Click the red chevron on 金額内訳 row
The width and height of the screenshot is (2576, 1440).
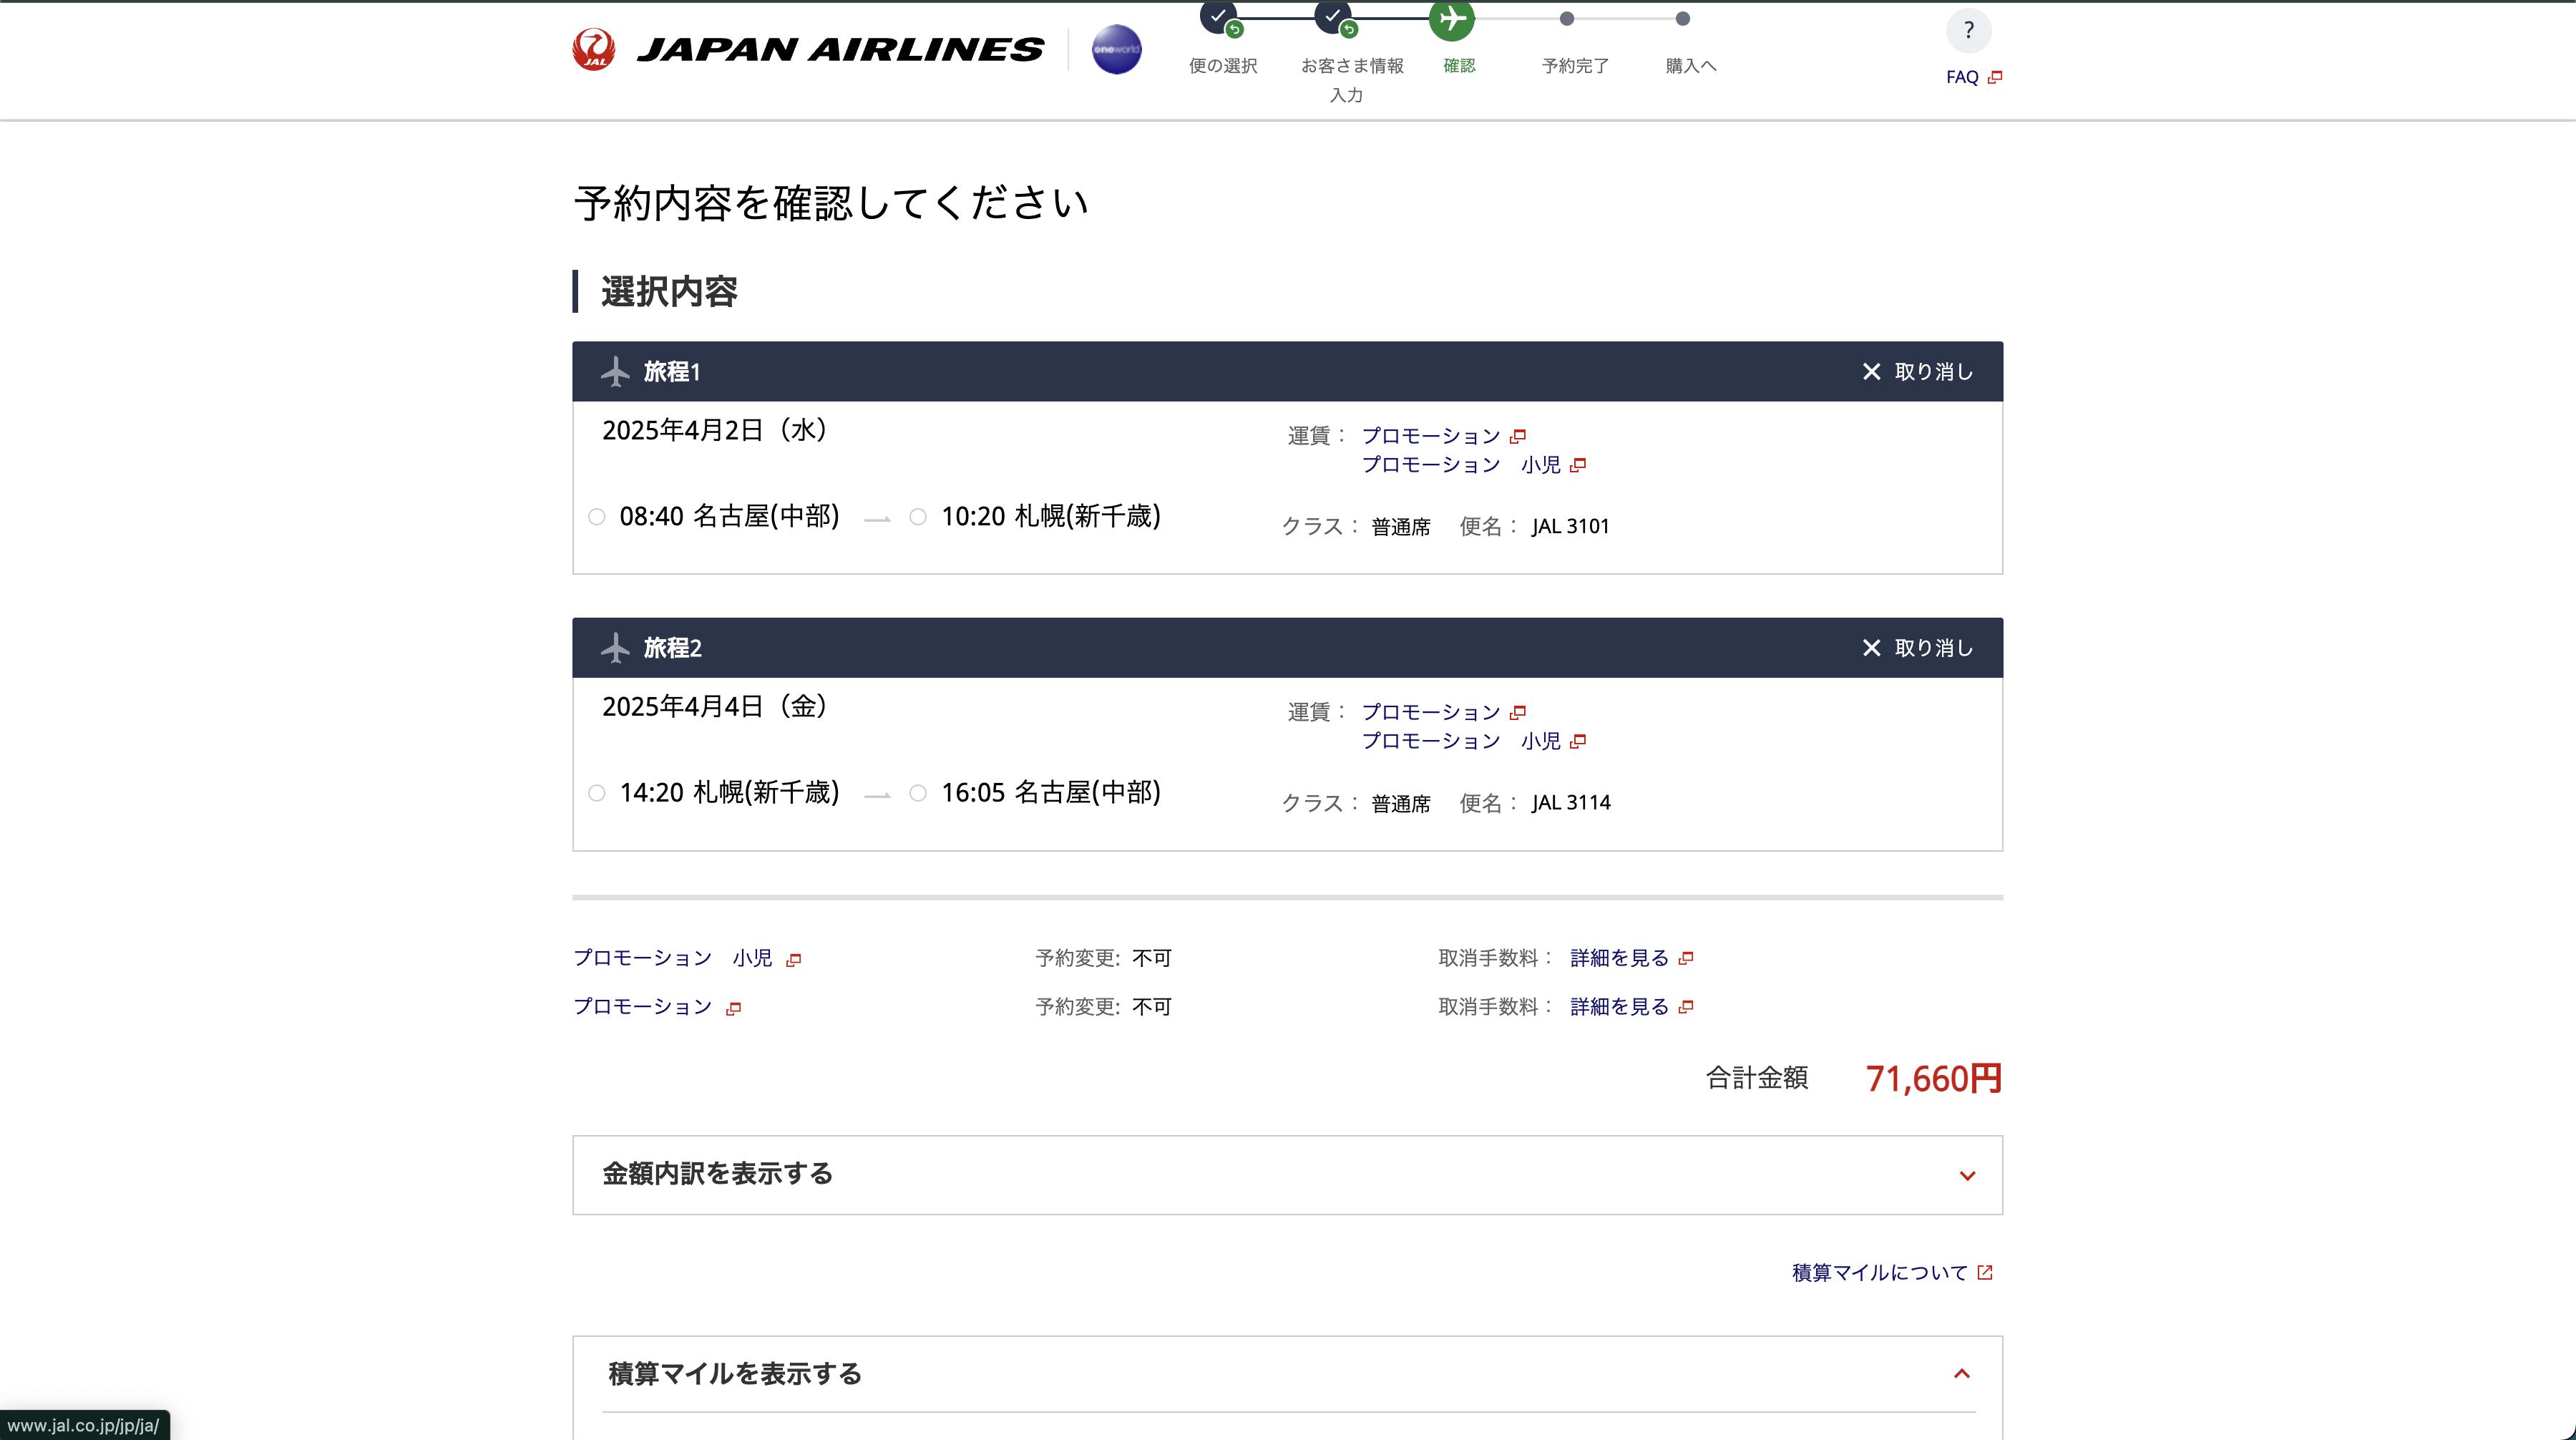coord(1967,1176)
